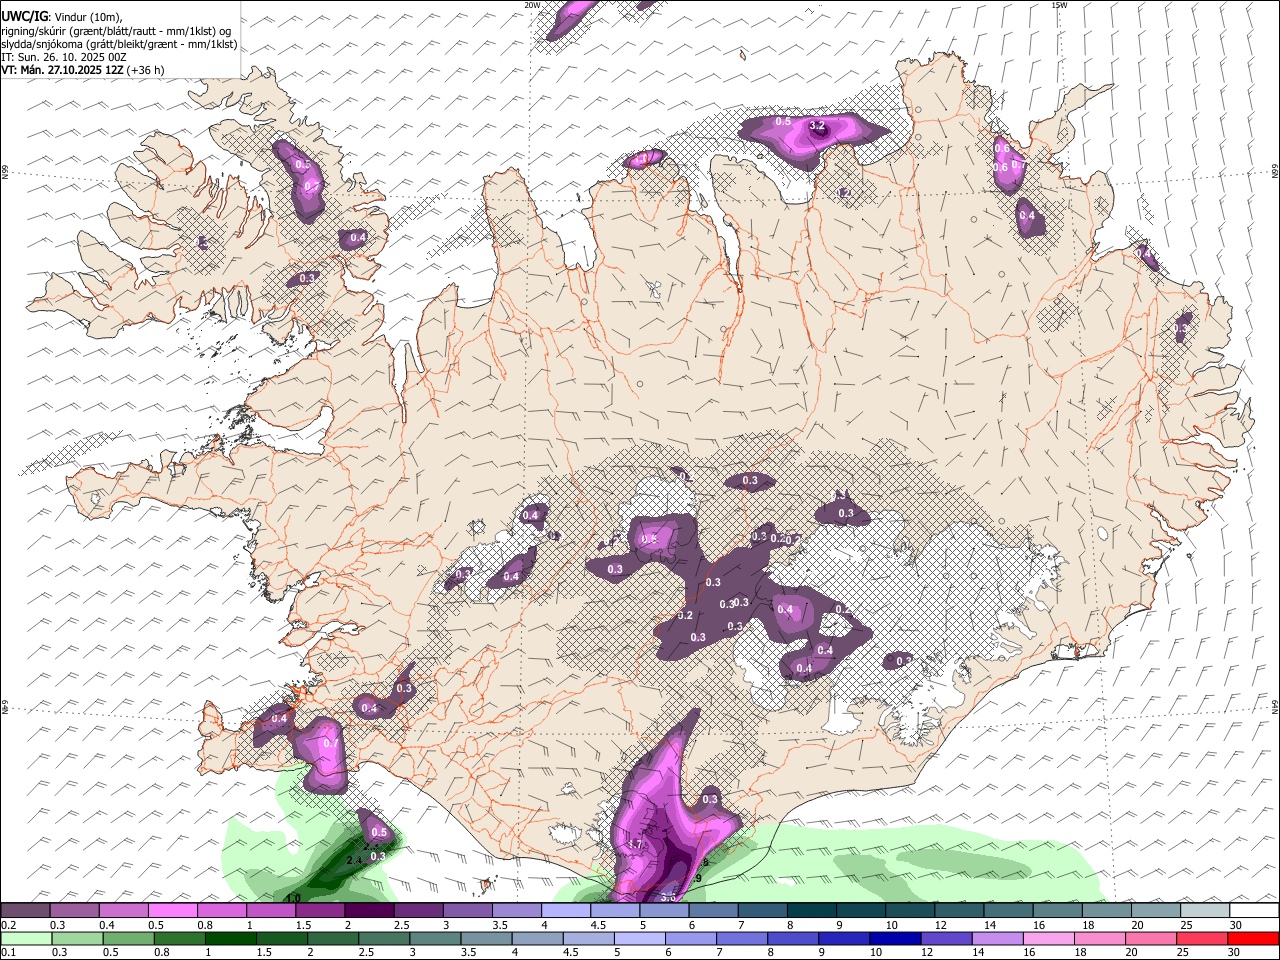Click medium blue 8 swatch in lower legend row
Screen dimensions: 1280x960
tap(792, 938)
